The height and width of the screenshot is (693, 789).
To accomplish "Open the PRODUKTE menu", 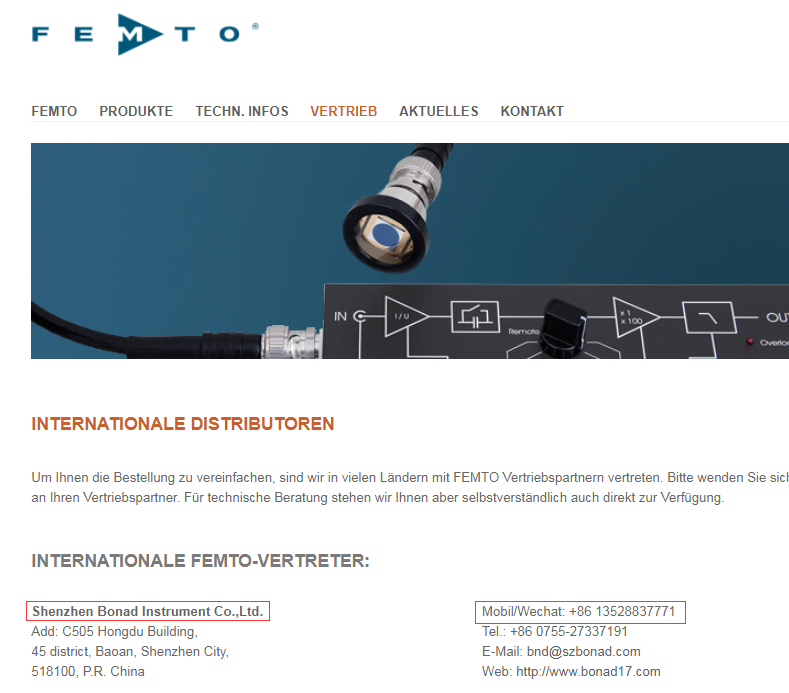I will coord(136,111).
